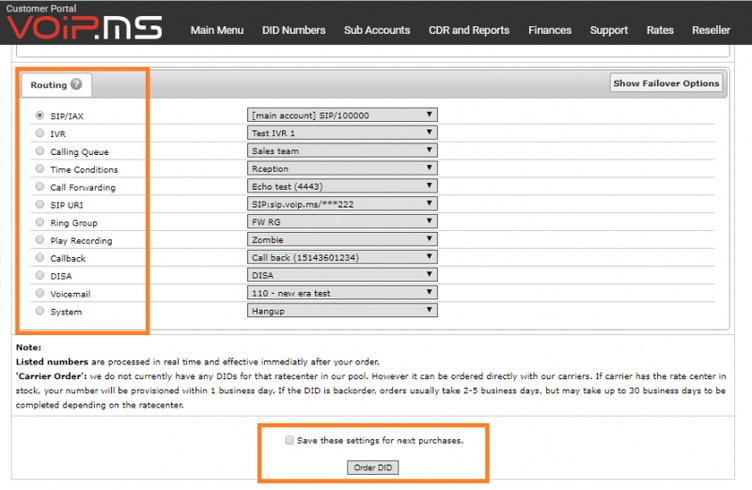
Task: Pick the Ring Group radio button
Action: click(40, 222)
